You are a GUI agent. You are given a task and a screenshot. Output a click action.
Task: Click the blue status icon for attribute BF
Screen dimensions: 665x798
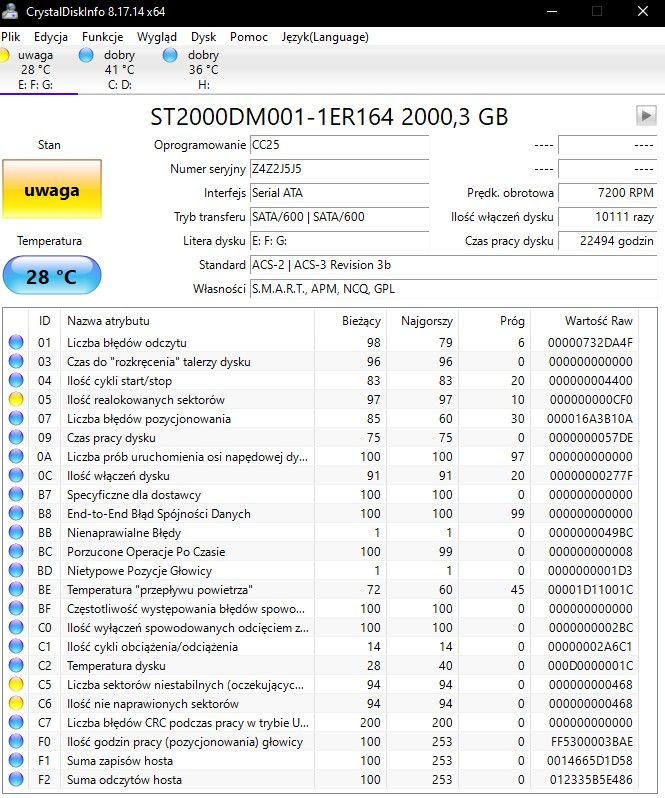click(16, 608)
